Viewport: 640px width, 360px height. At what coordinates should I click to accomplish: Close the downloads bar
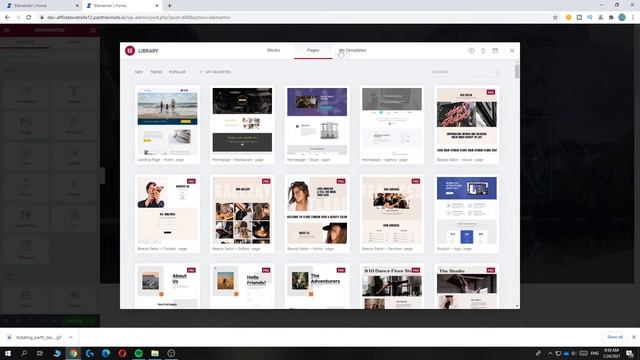[x=633, y=337]
